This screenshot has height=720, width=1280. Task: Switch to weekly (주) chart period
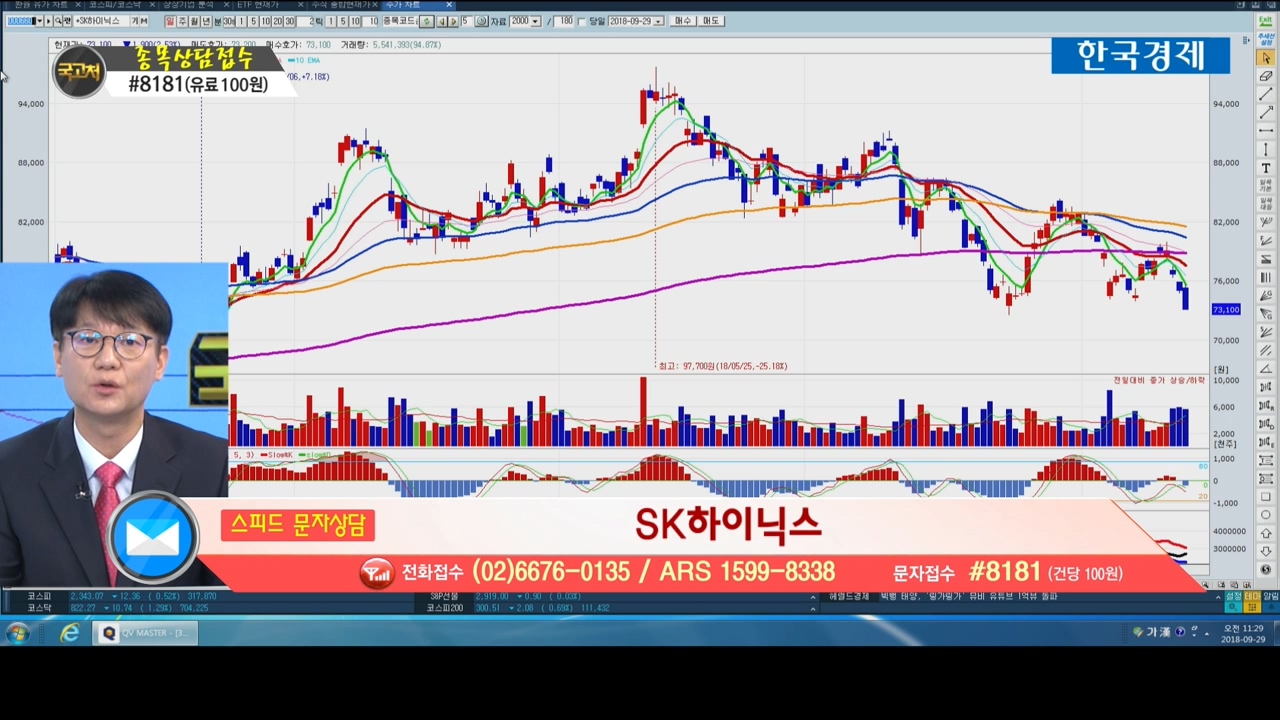(x=182, y=21)
